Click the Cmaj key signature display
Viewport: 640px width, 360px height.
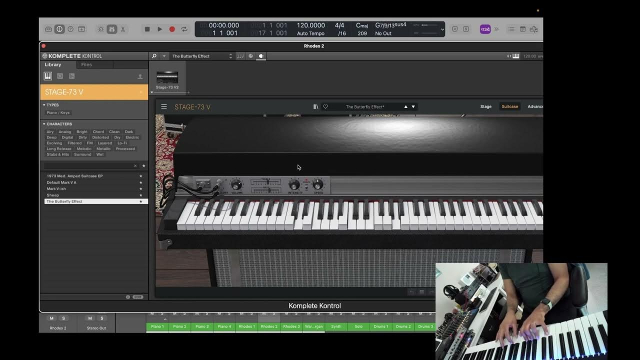coord(362,25)
